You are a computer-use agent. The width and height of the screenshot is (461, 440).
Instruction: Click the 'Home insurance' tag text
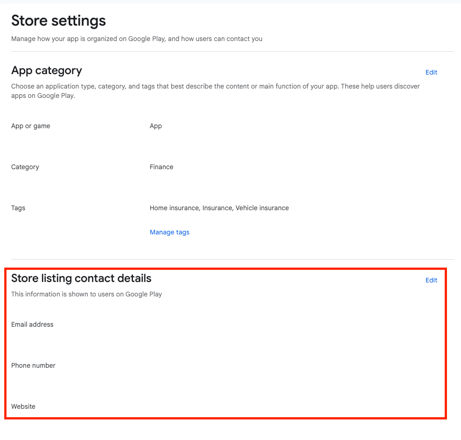click(x=175, y=208)
